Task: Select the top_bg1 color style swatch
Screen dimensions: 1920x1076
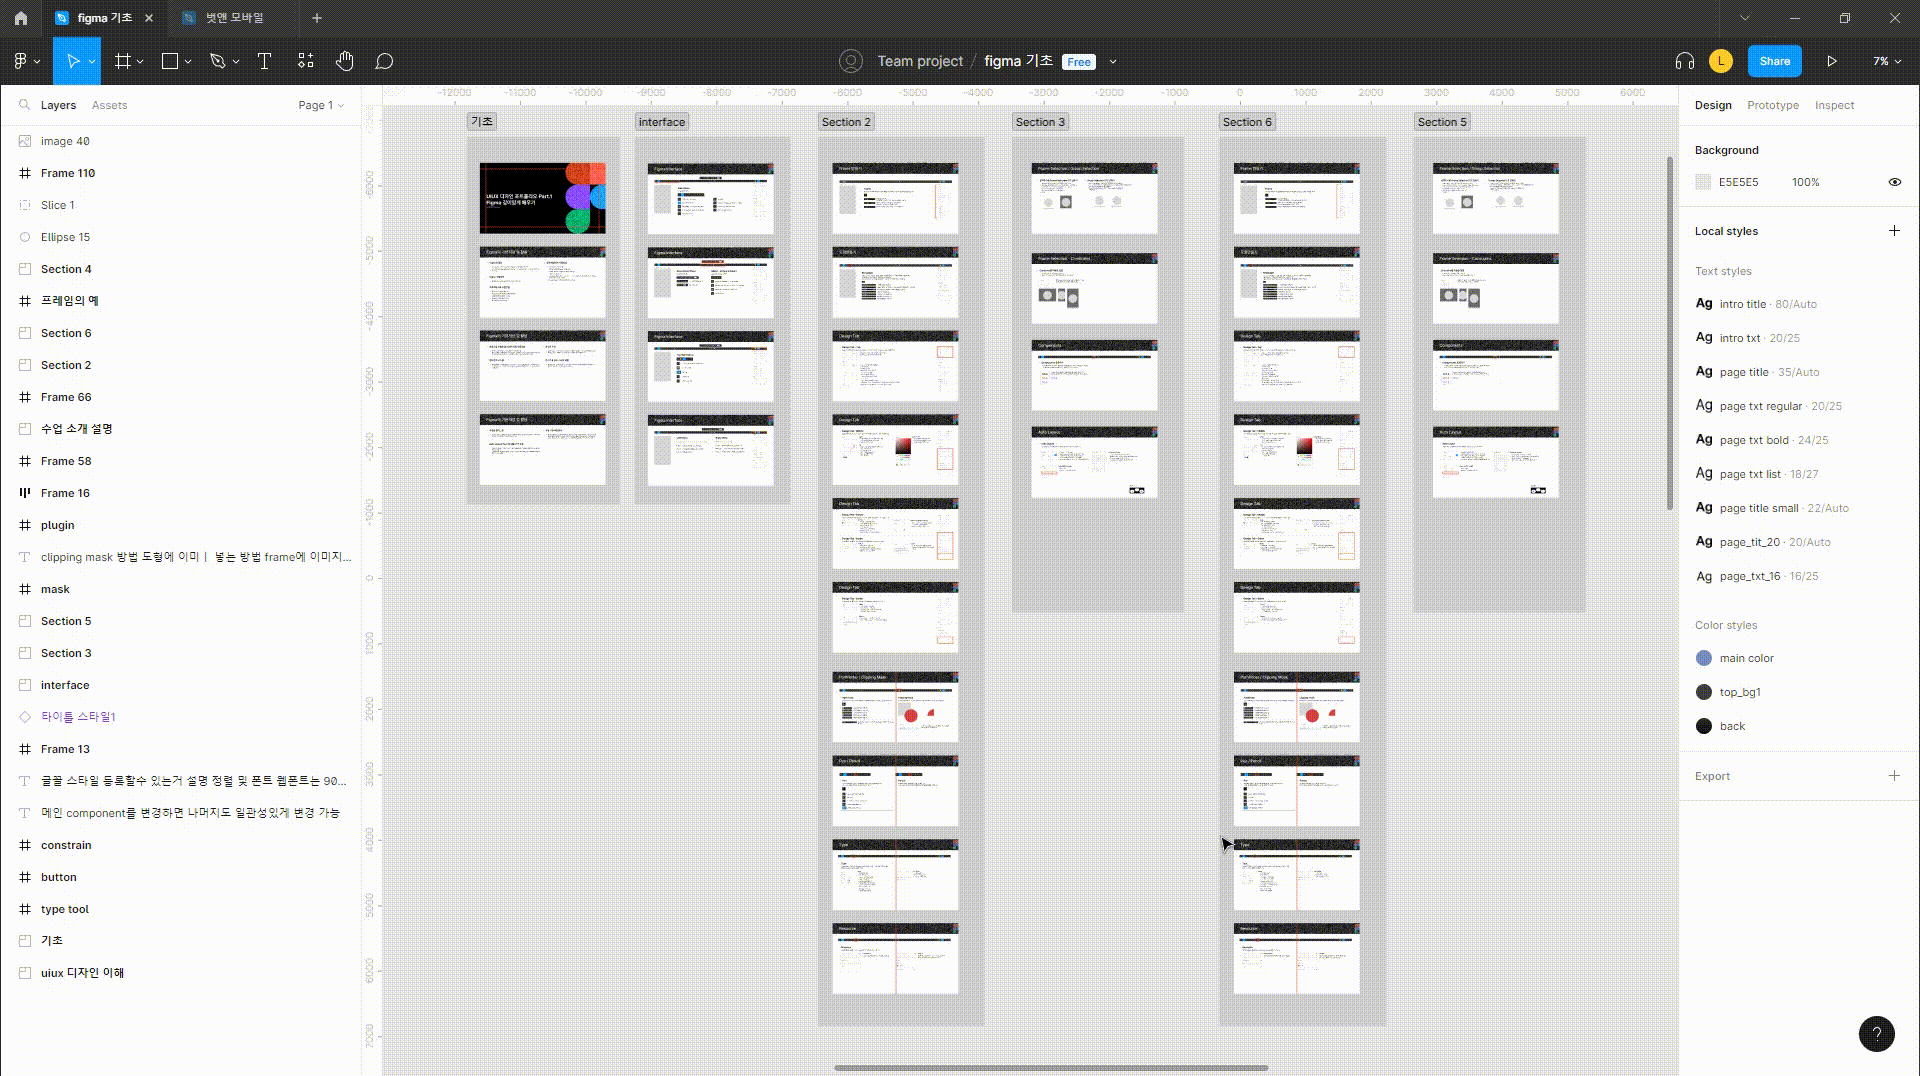Action: tap(1704, 692)
